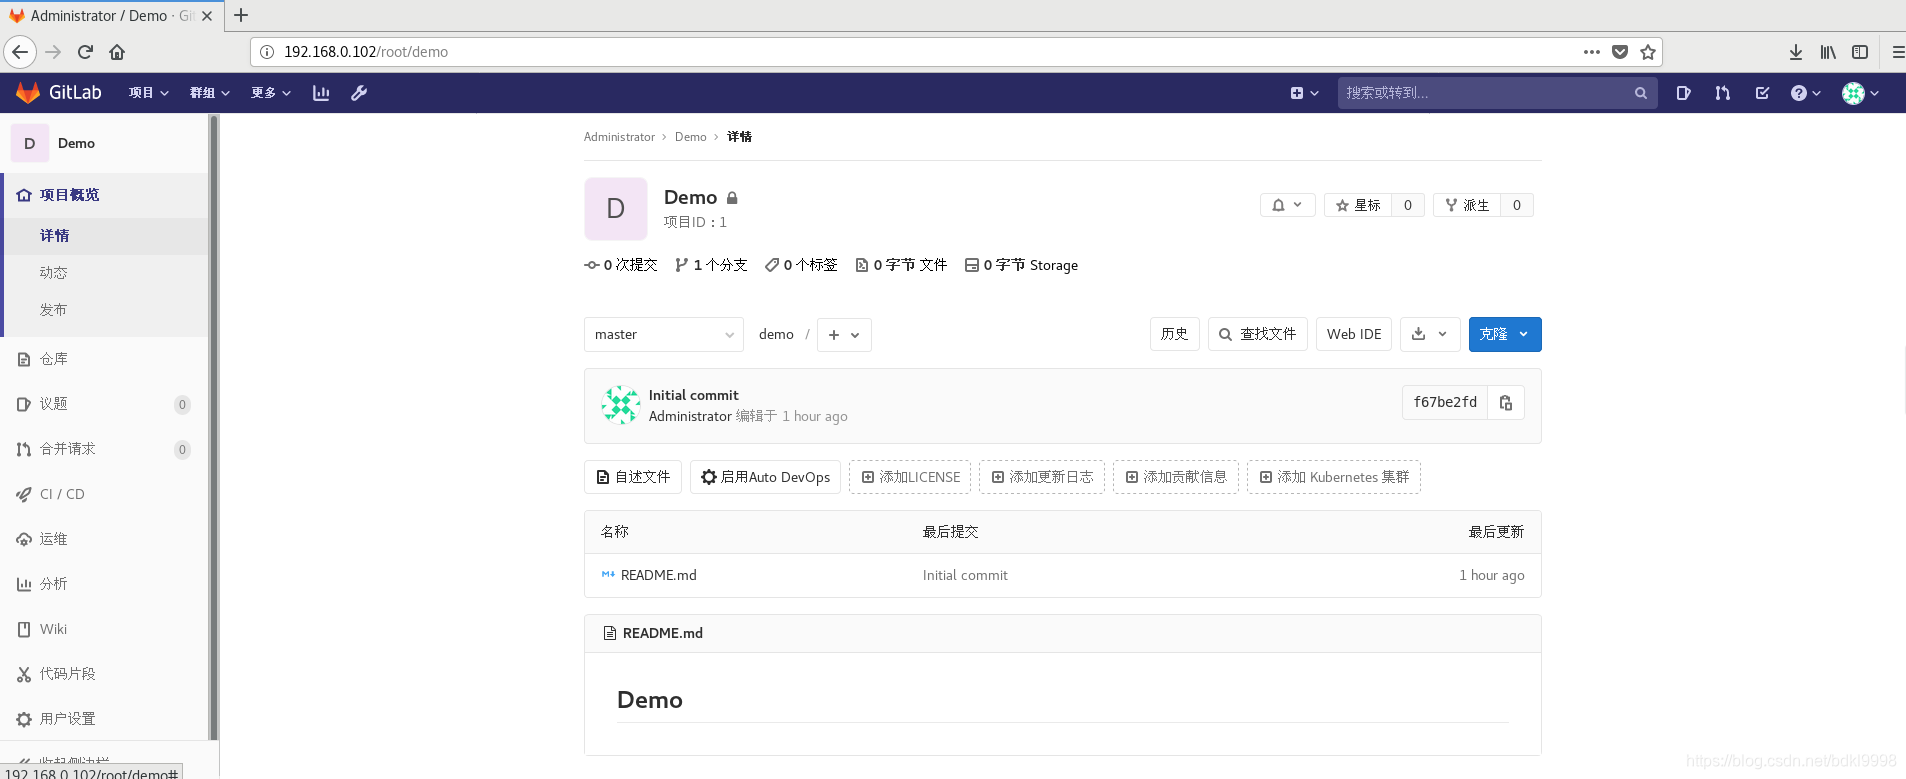Bookmark this page with the star icon
Screen dimensions: 1906x779
pyautogui.click(x=1648, y=52)
